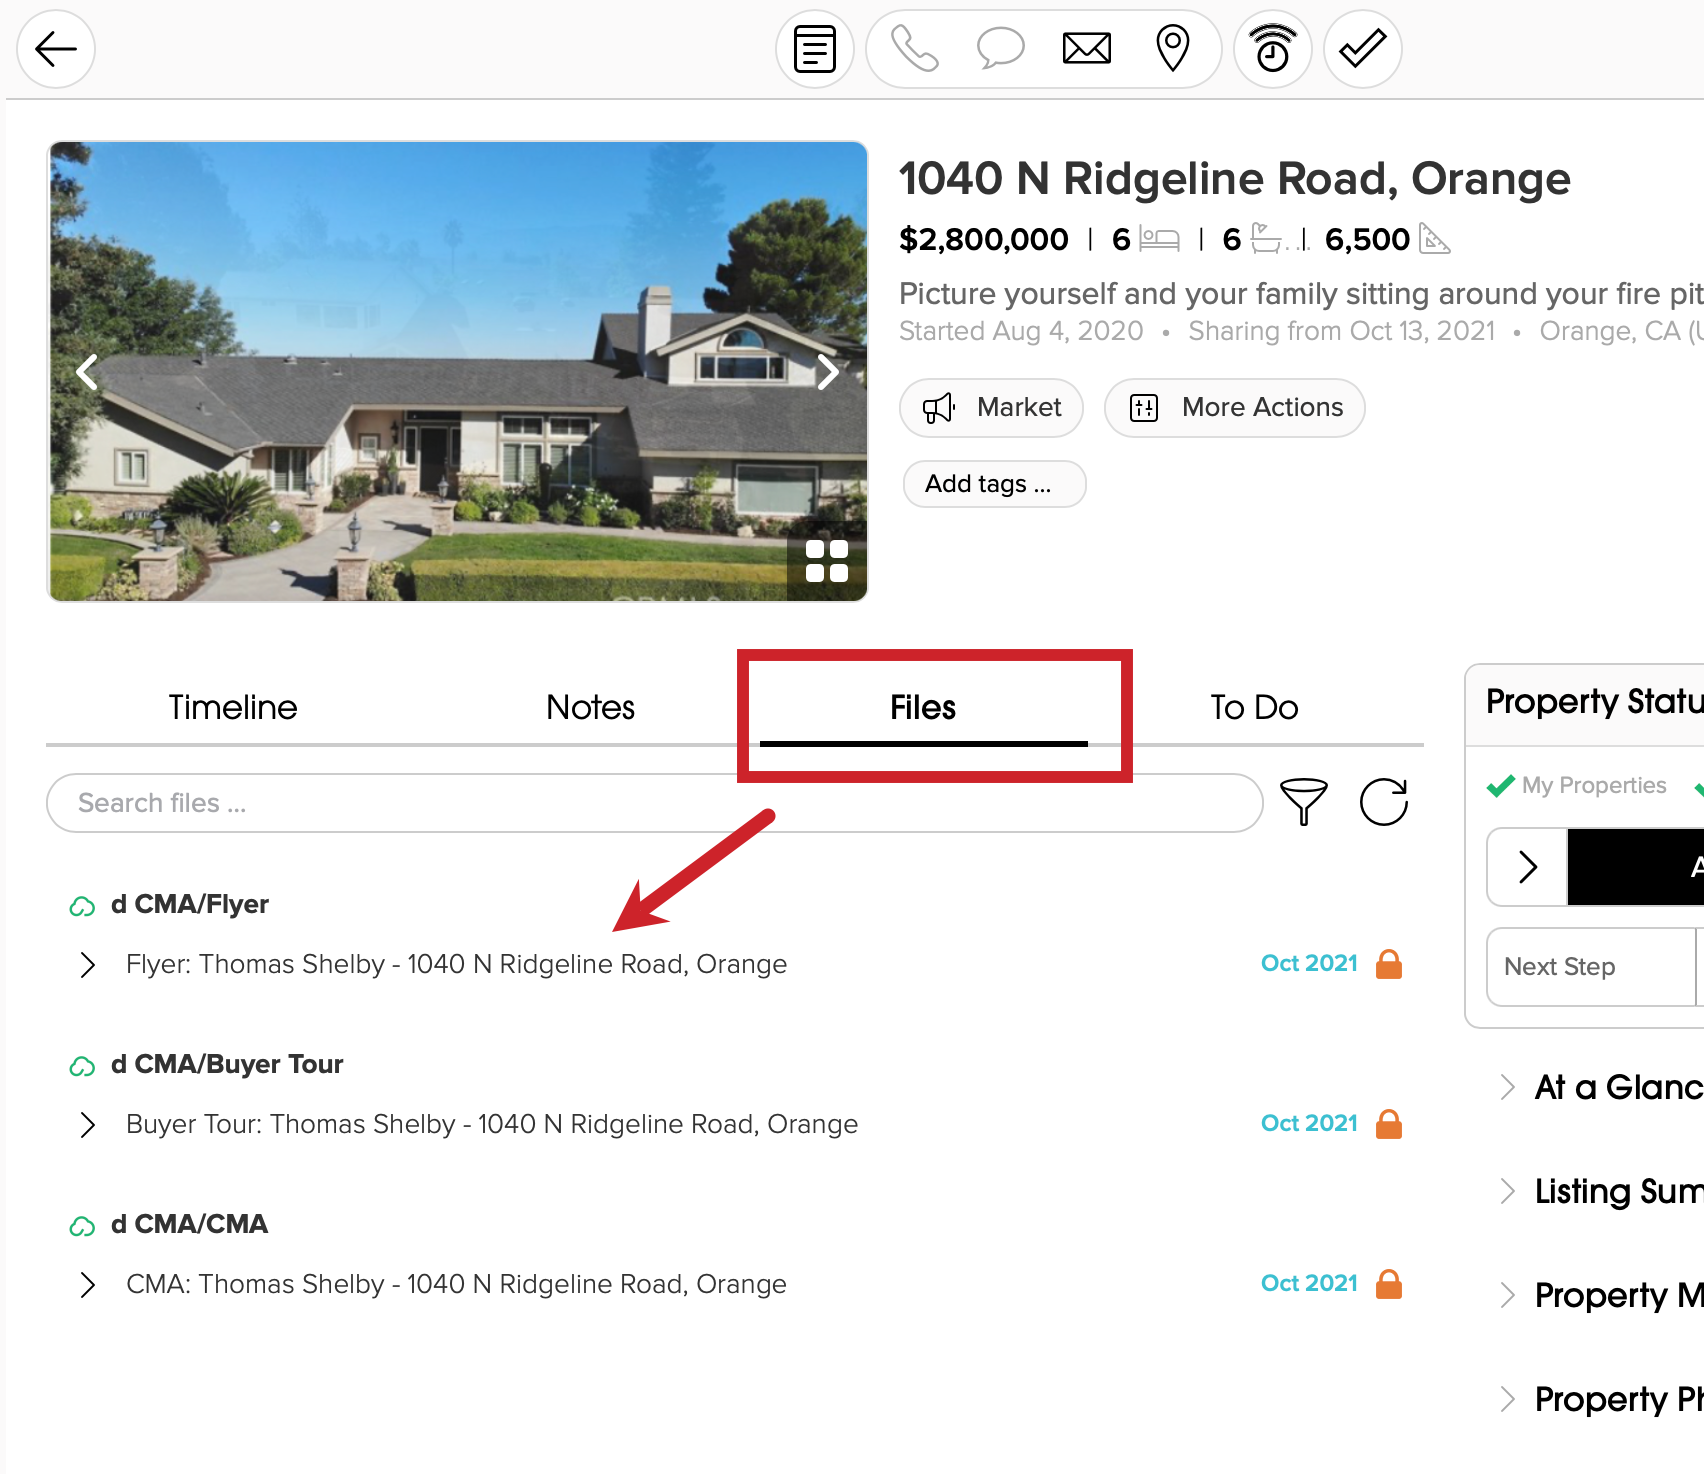Compose an email via the envelope icon
1704x1474 pixels.
[x=1086, y=48]
